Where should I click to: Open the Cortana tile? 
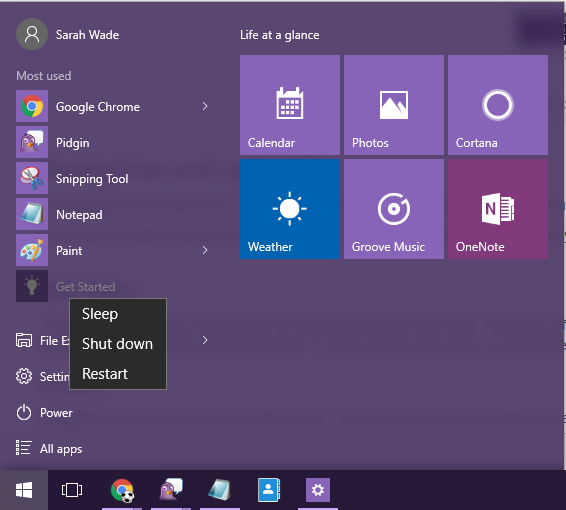[x=498, y=105]
